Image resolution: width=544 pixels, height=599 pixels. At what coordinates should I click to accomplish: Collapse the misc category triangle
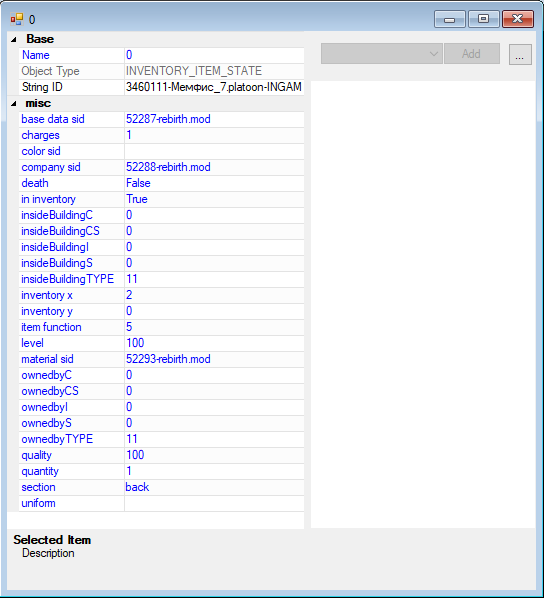click(14, 103)
